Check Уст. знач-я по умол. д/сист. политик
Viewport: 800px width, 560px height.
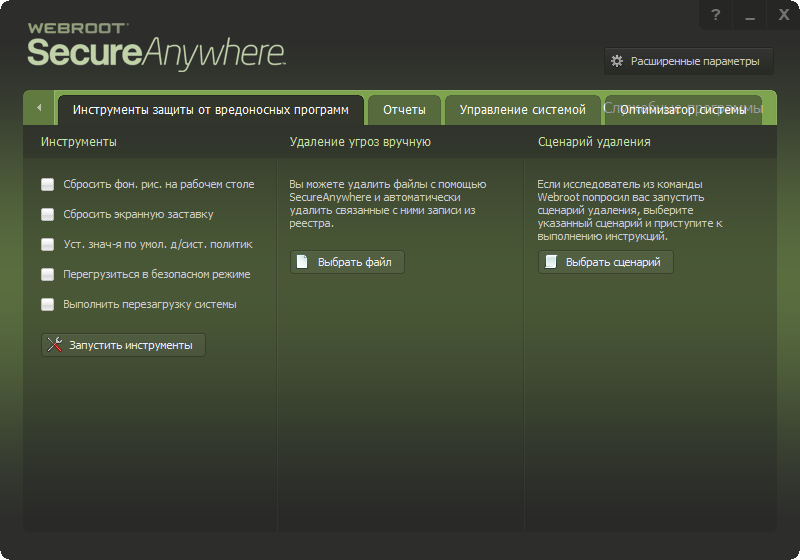47,244
